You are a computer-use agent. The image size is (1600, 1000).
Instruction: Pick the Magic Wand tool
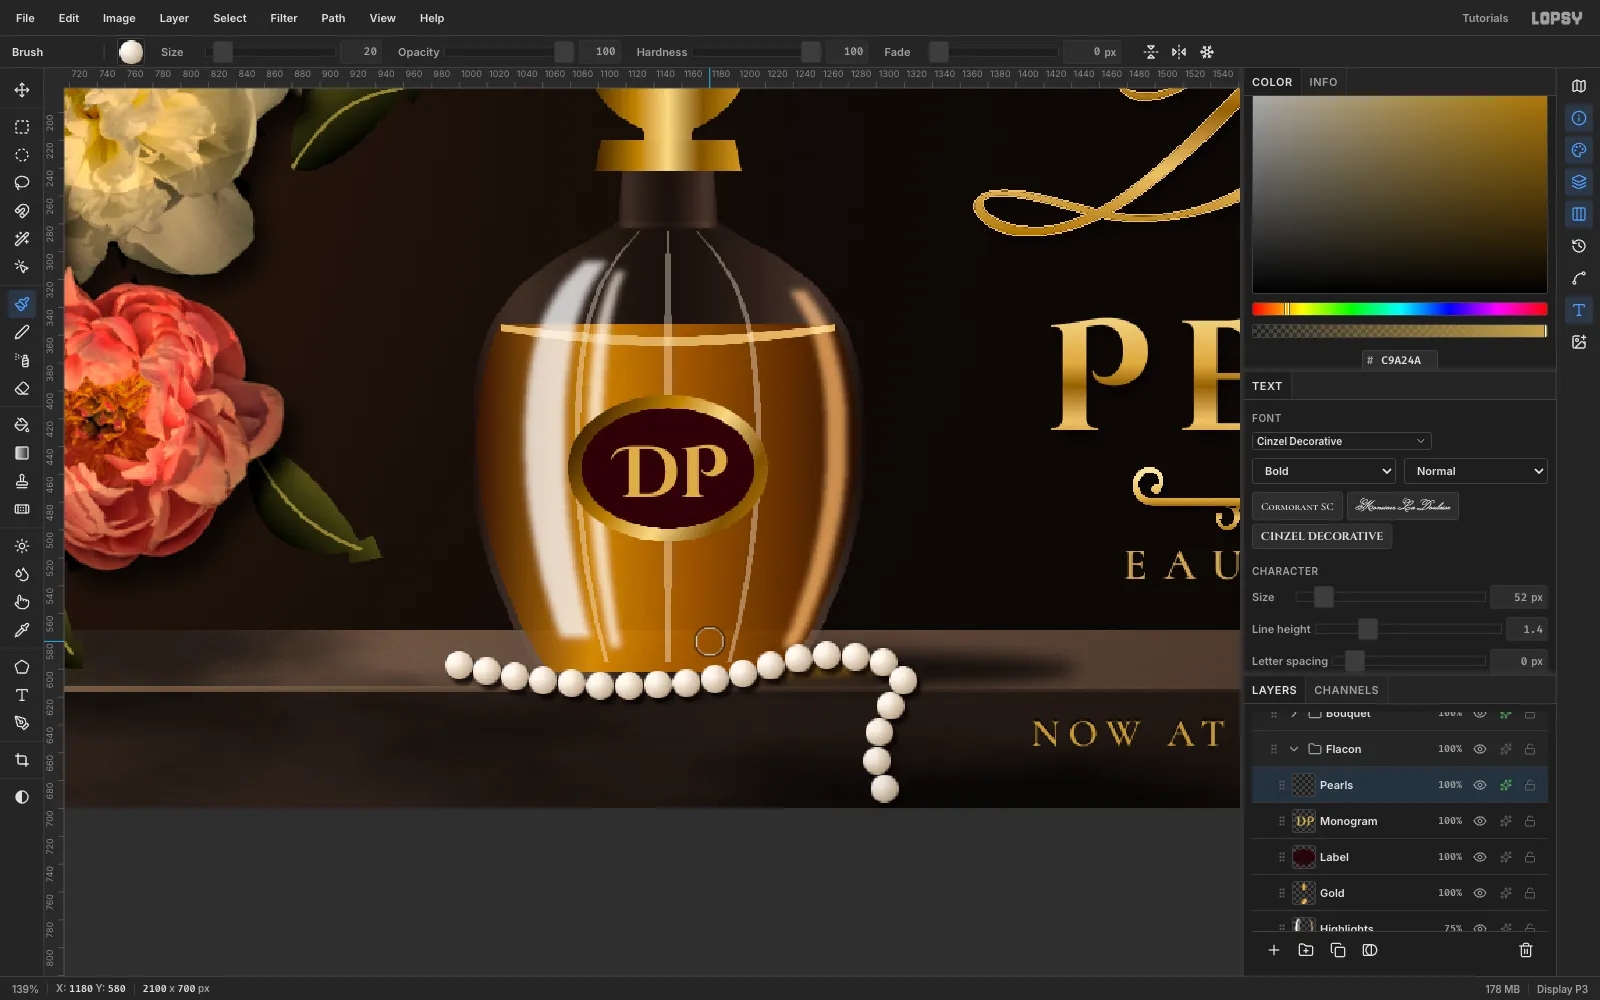22,239
